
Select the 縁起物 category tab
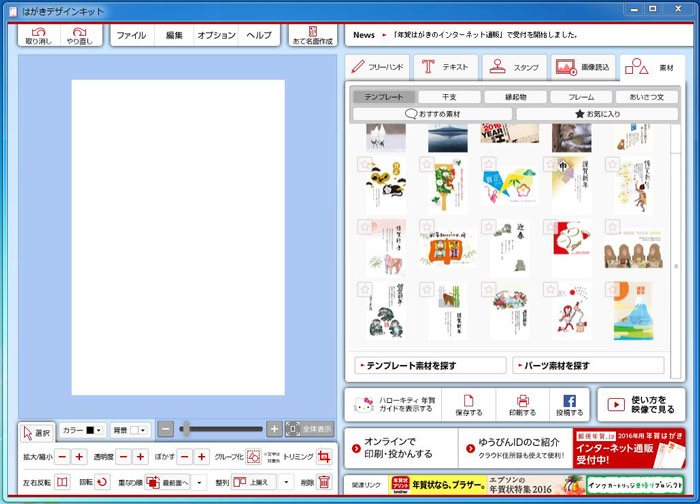pyautogui.click(x=516, y=97)
